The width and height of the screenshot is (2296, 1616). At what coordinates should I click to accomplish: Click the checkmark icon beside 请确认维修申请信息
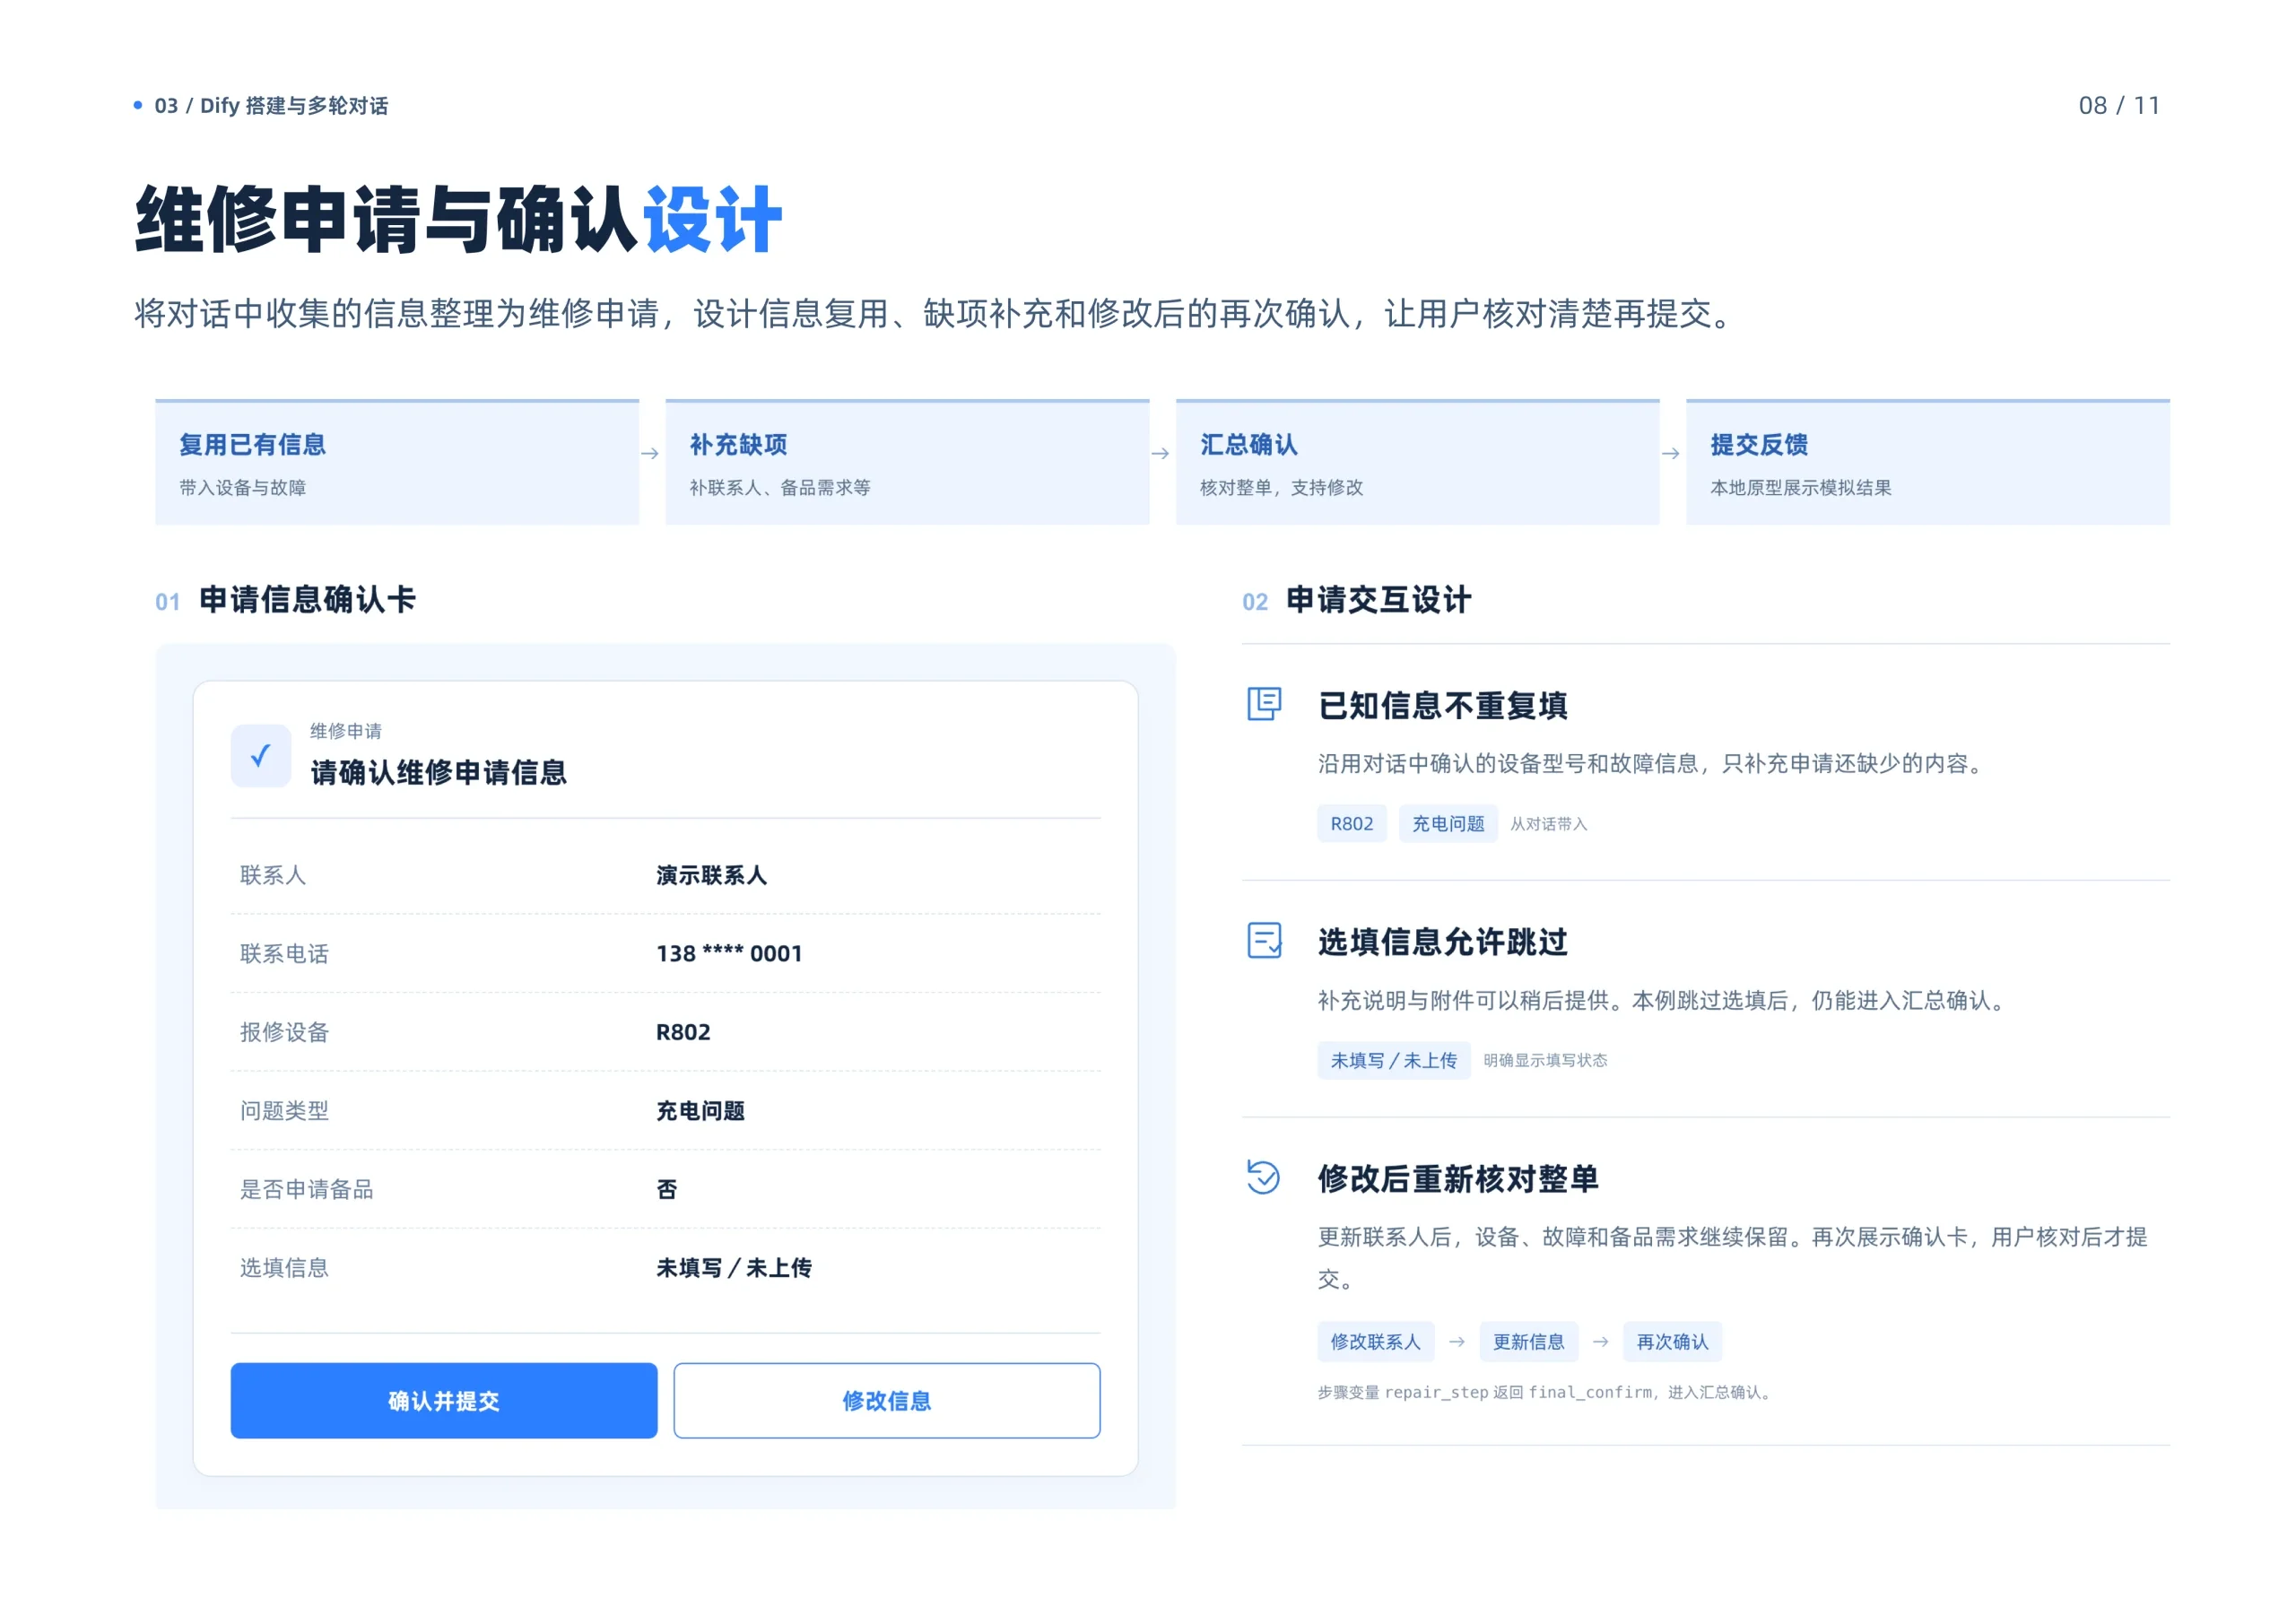coord(260,755)
